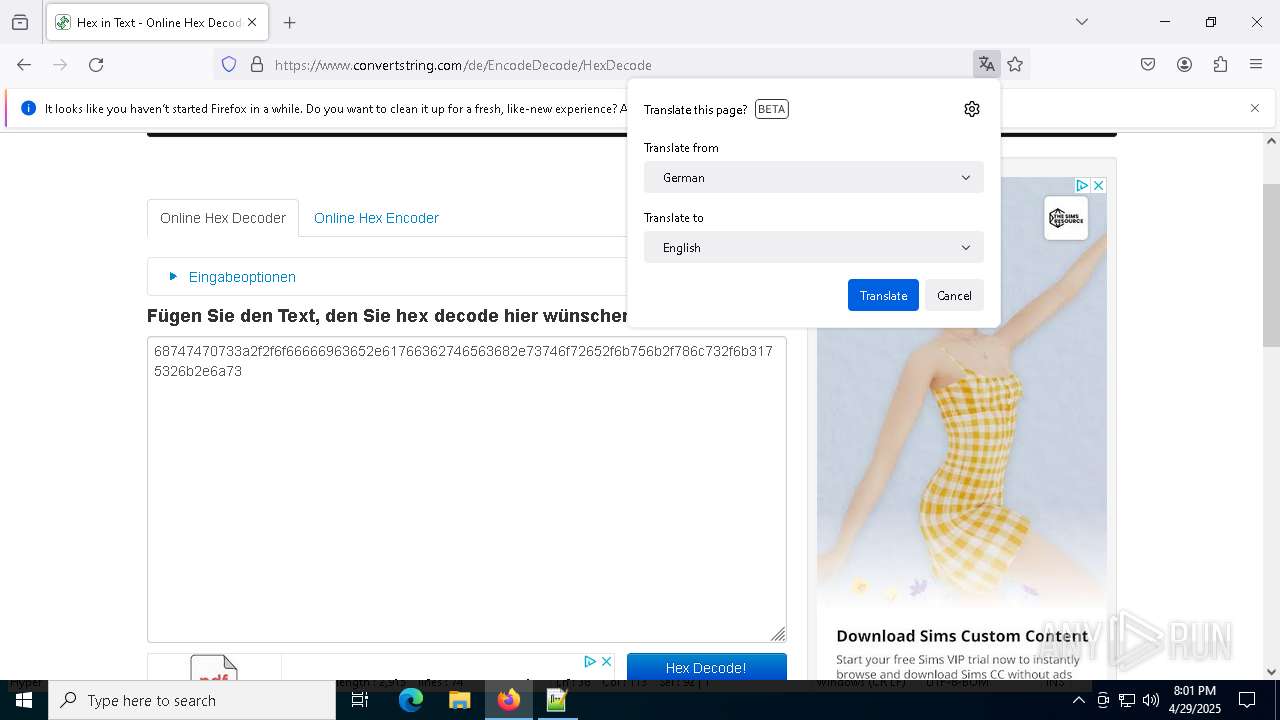Click inside hex string text area
Screen dimensions: 1280x720
tap(467, 489)
